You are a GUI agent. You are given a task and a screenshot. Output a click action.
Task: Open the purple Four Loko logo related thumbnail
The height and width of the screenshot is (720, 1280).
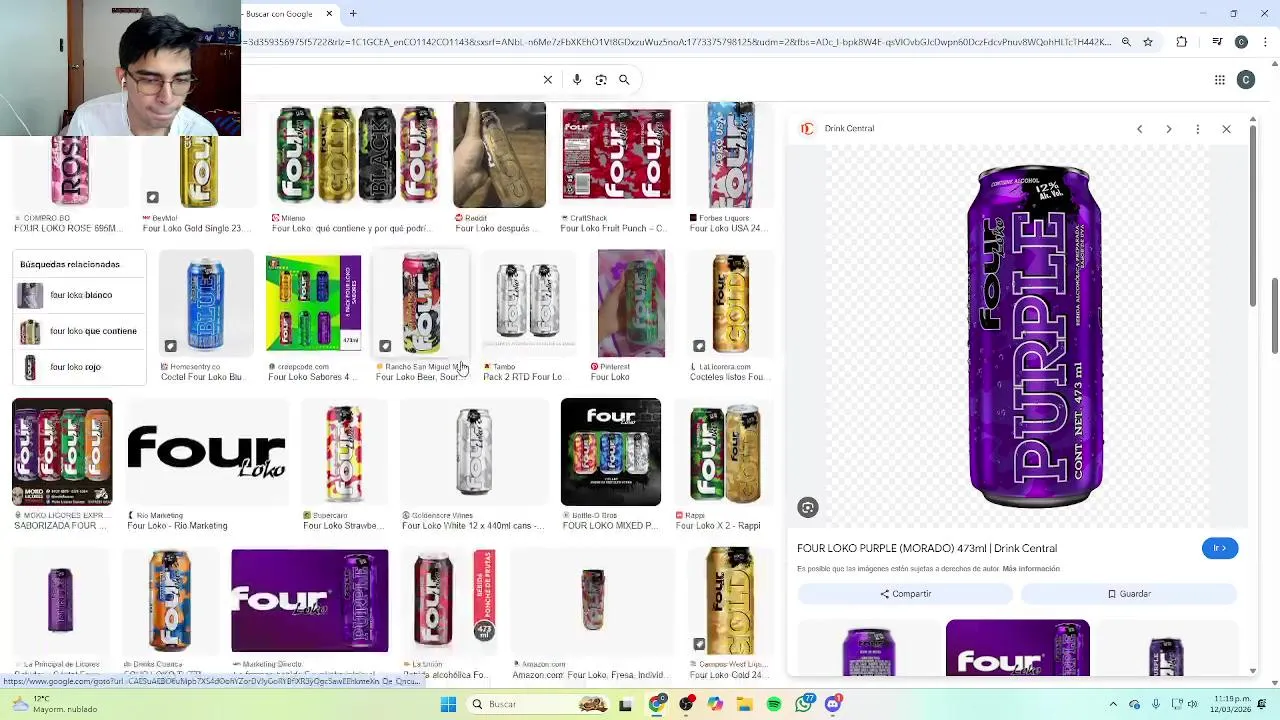tap(1017, 648)
